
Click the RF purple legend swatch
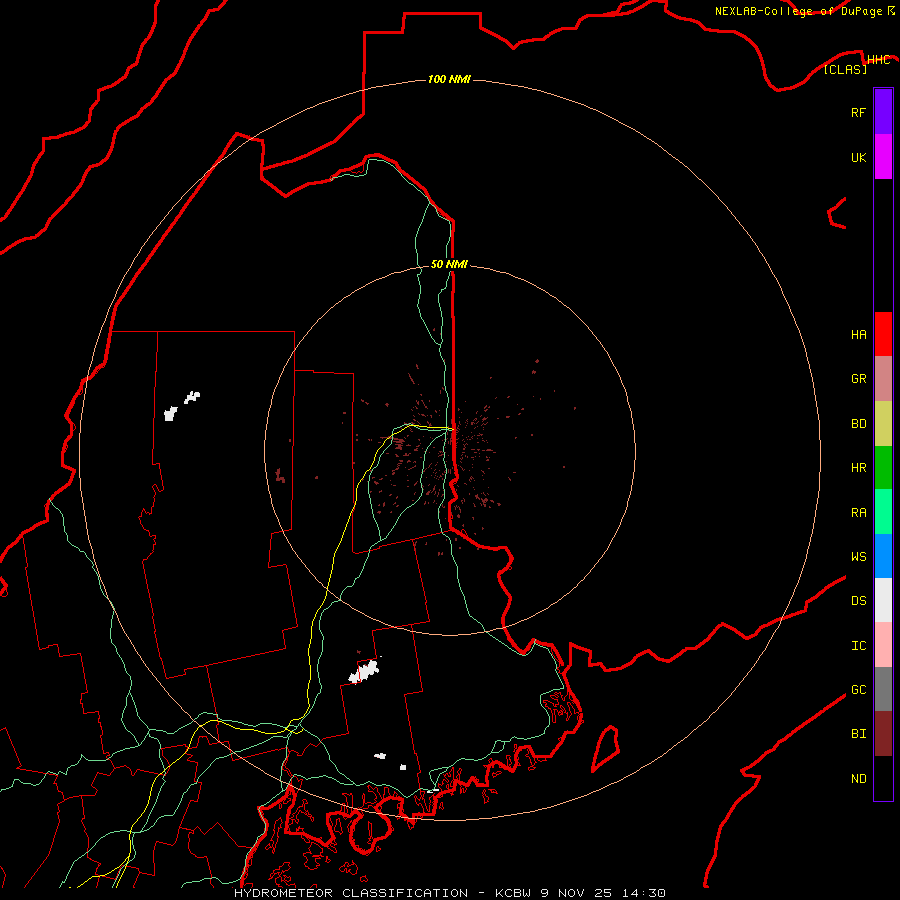click(x=883, y=112)
